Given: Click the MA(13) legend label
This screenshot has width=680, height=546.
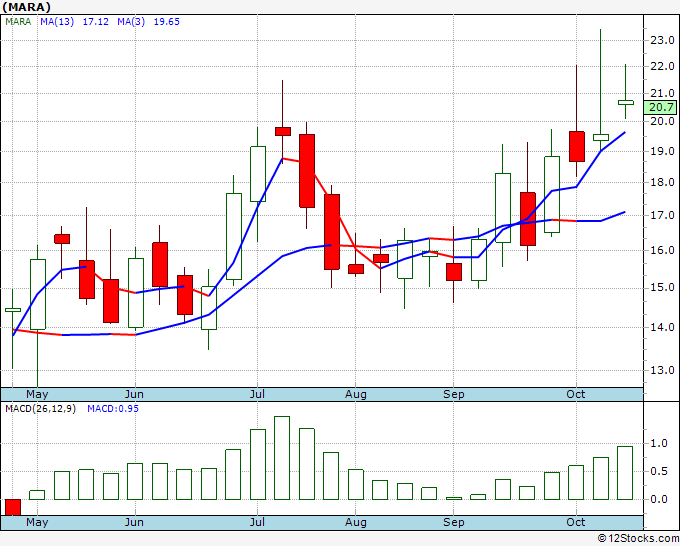Looking at the screenshot, I should [x=57, y=22].
